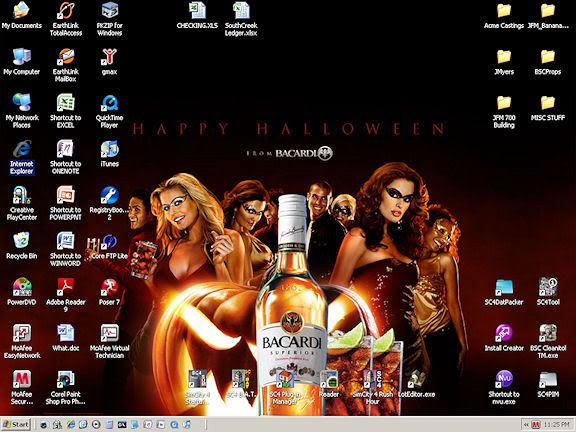Open the Acme Castings folder
The image size is (576, 432).
pyautogui.click(x=504, y=16)
